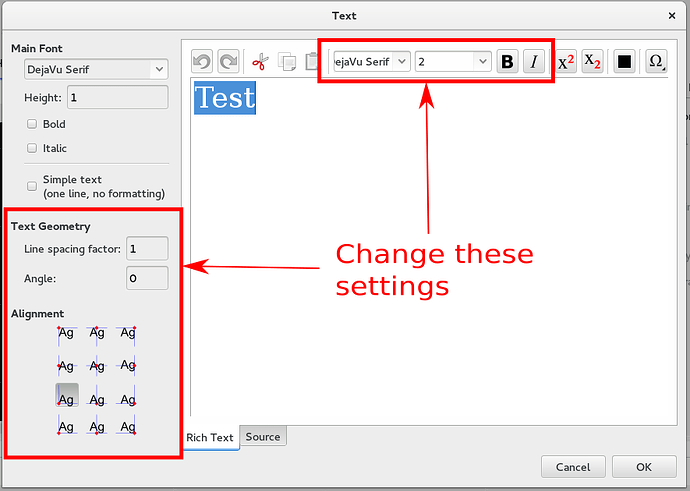
Task: Click the Redo arrow icon
Action: point(228,61)
